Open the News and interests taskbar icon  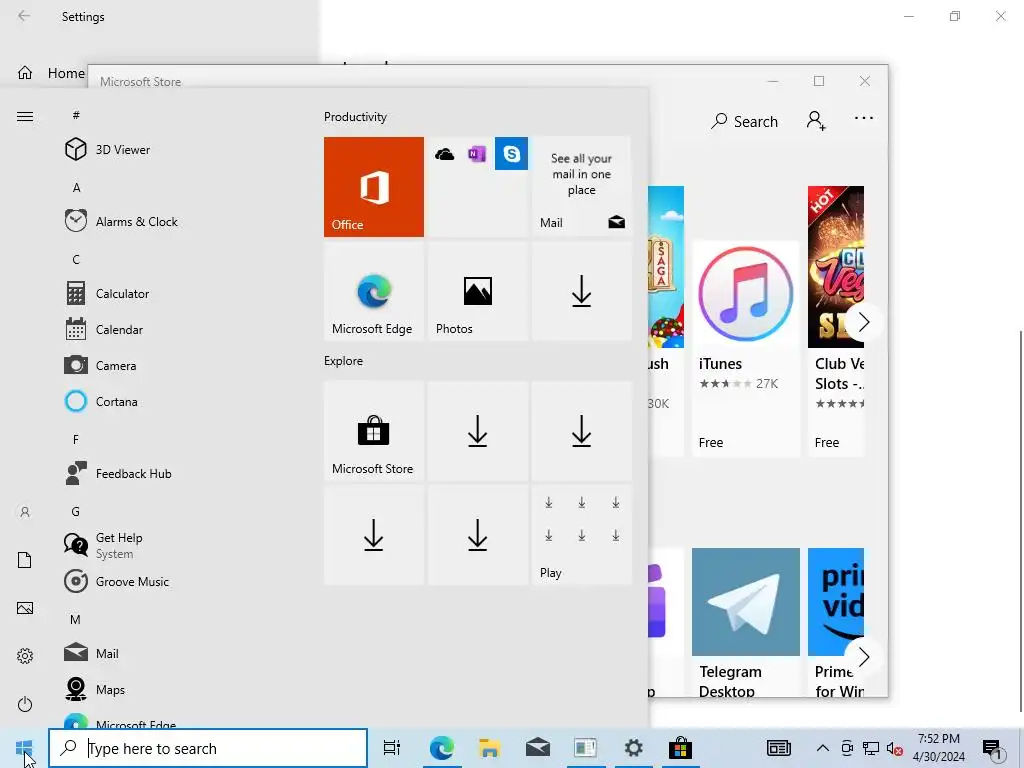pyautogui.click(x=778, y=748)
